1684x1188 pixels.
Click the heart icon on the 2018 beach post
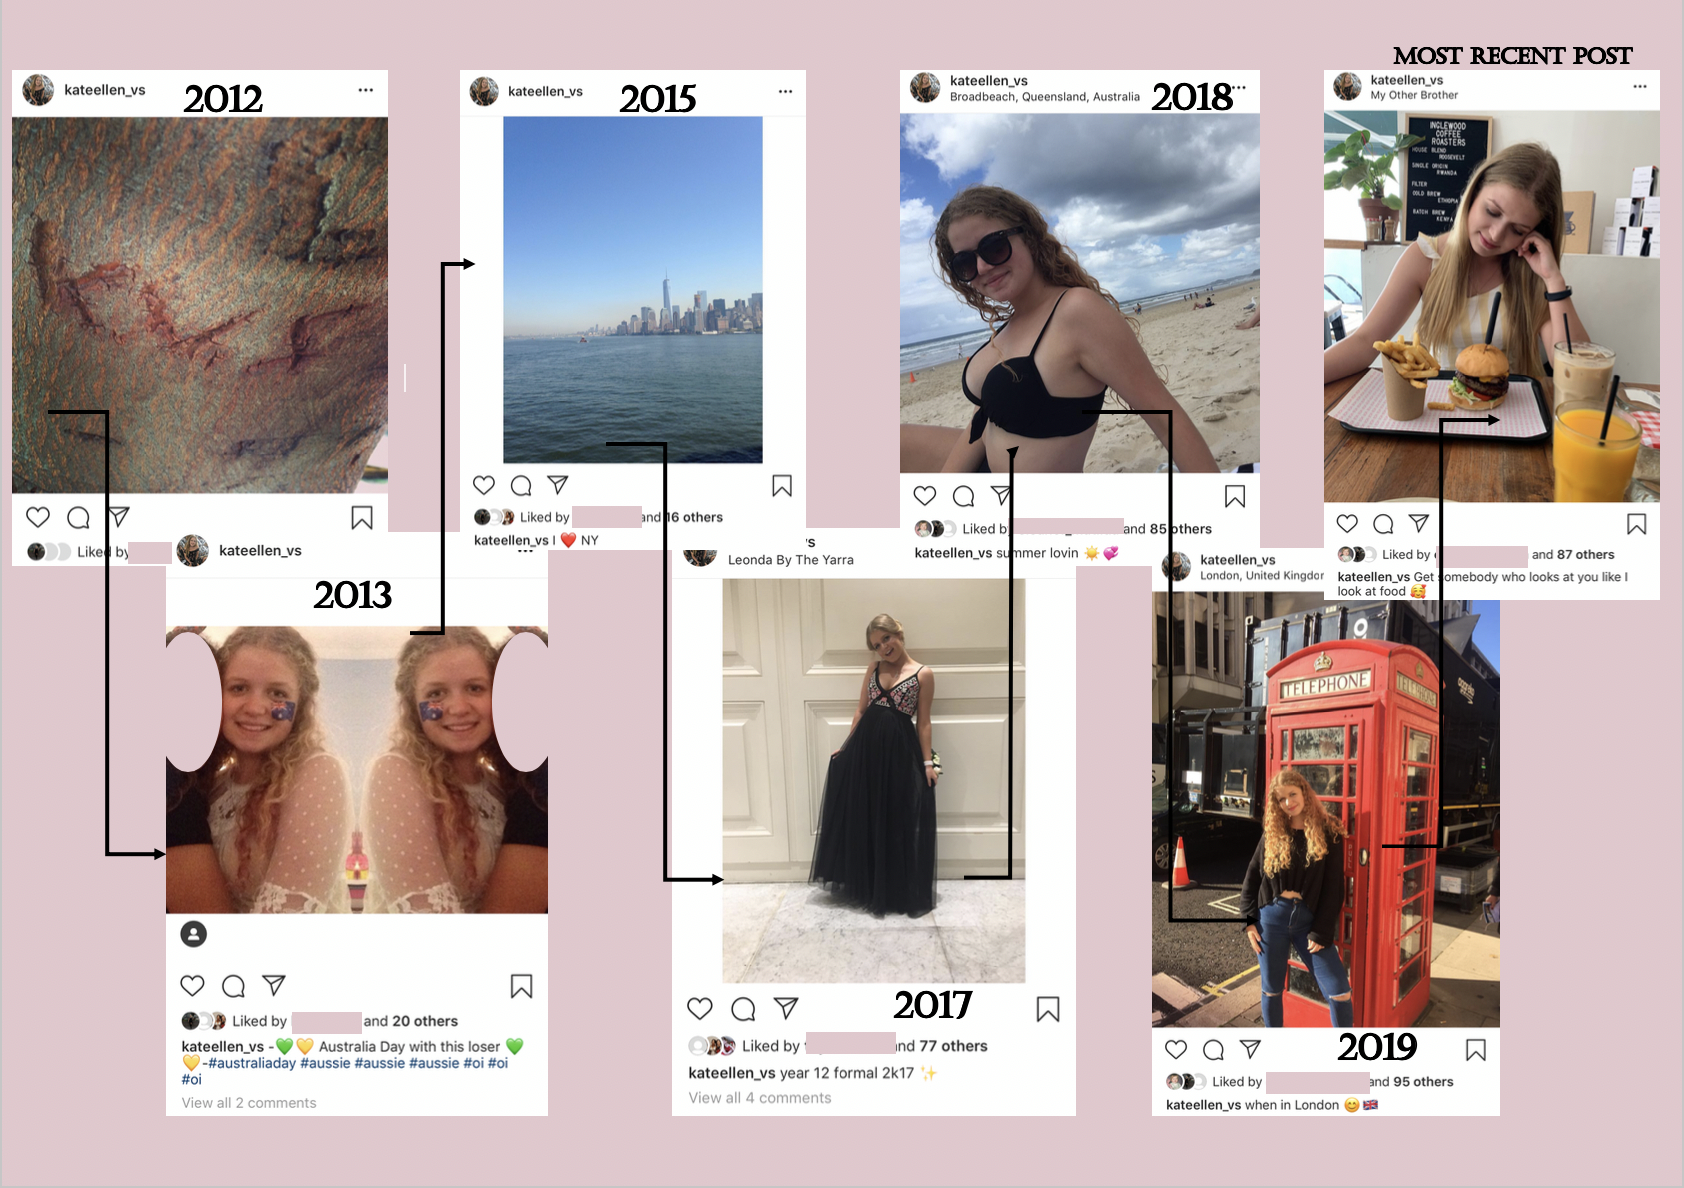[925, 495]
